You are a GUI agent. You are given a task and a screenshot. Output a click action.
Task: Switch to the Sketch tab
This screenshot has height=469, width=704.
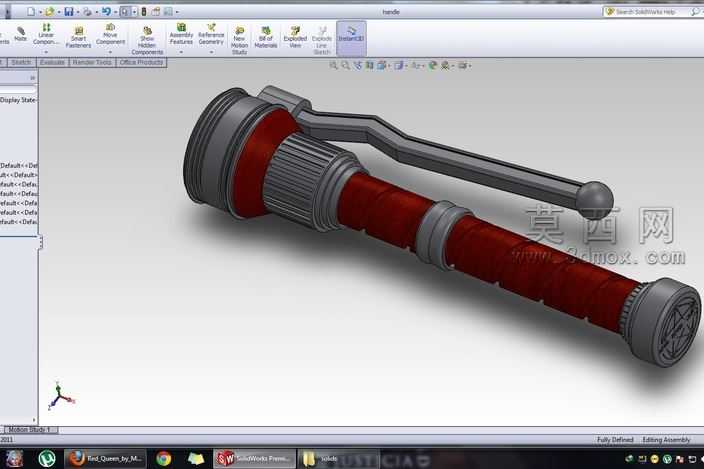pos(21,62)
